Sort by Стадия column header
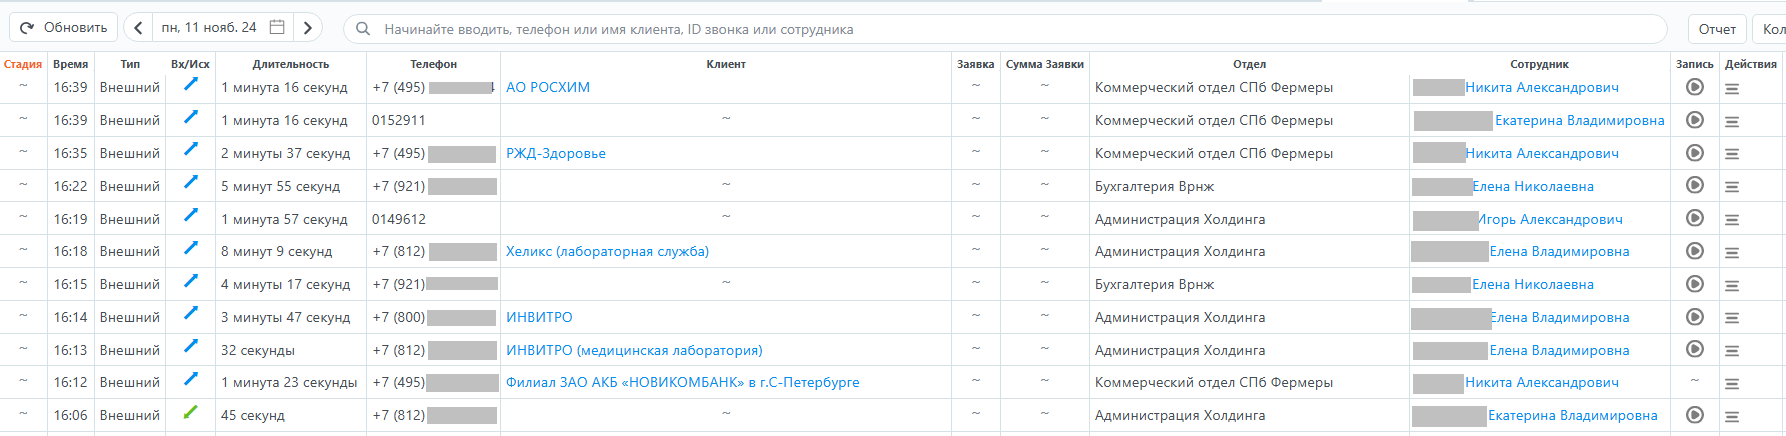 (x=23, y=64)
